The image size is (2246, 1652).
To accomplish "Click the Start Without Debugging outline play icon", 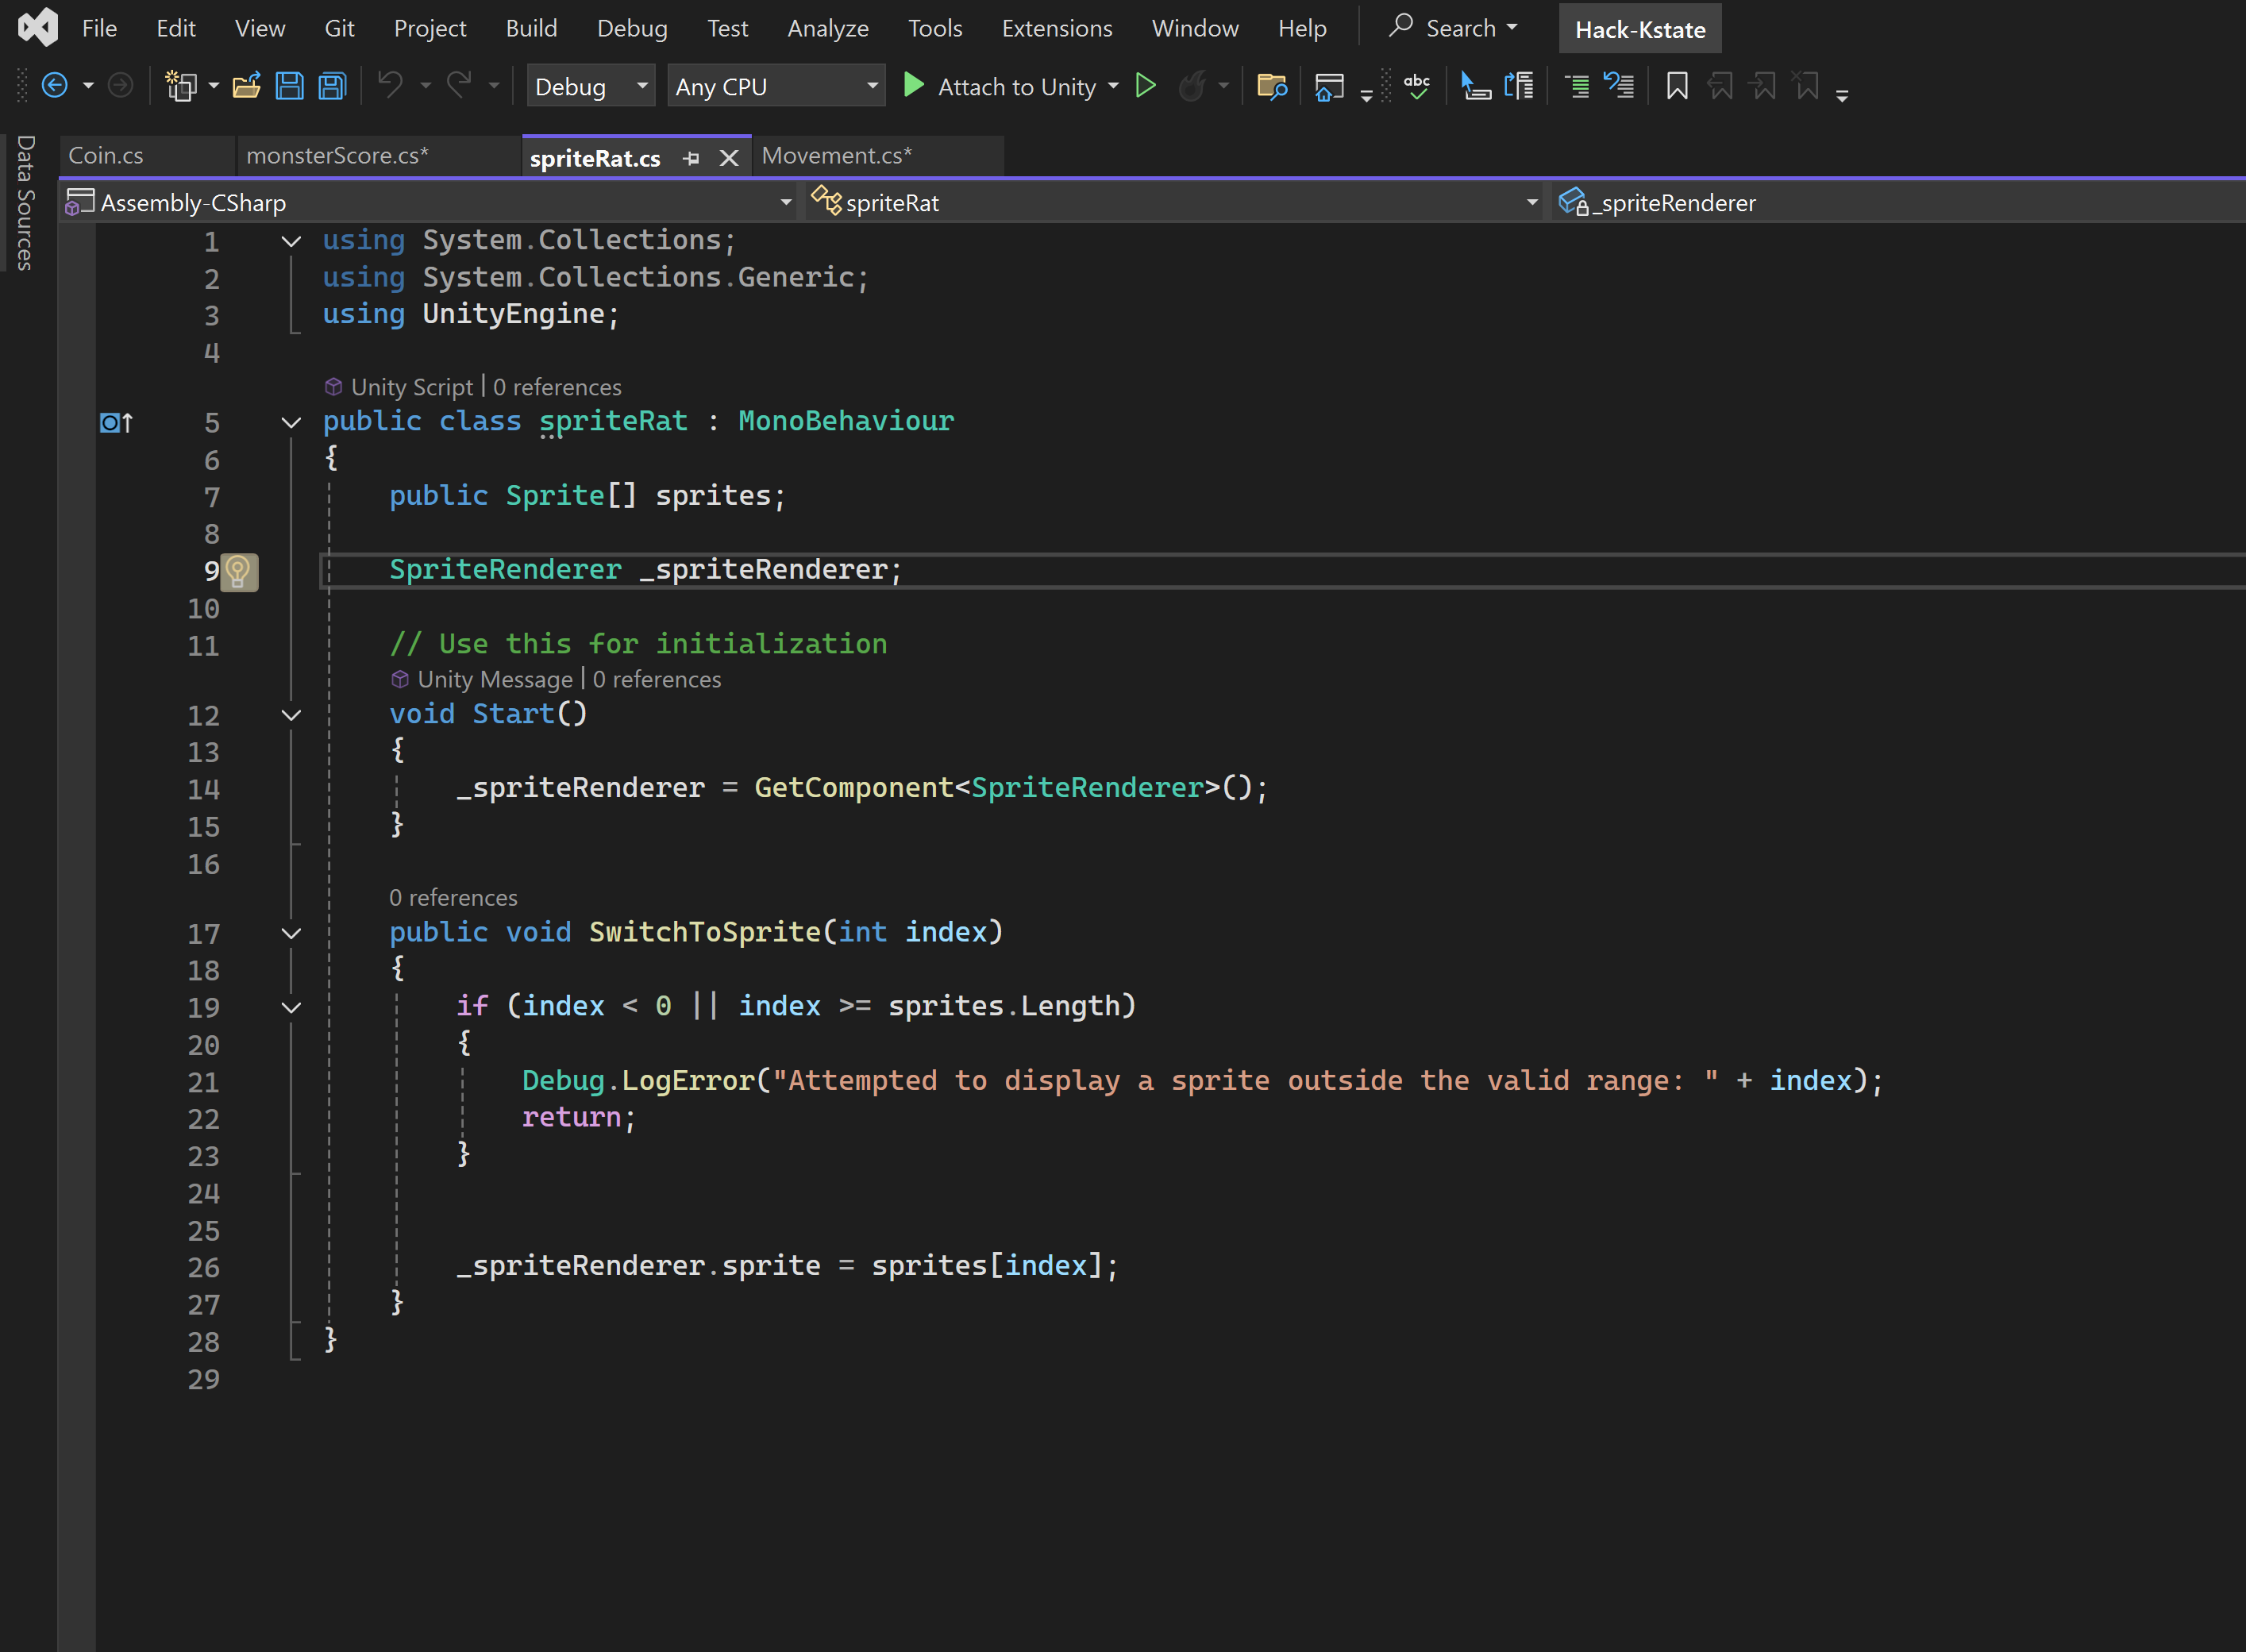I will [x=1146, y=86].
